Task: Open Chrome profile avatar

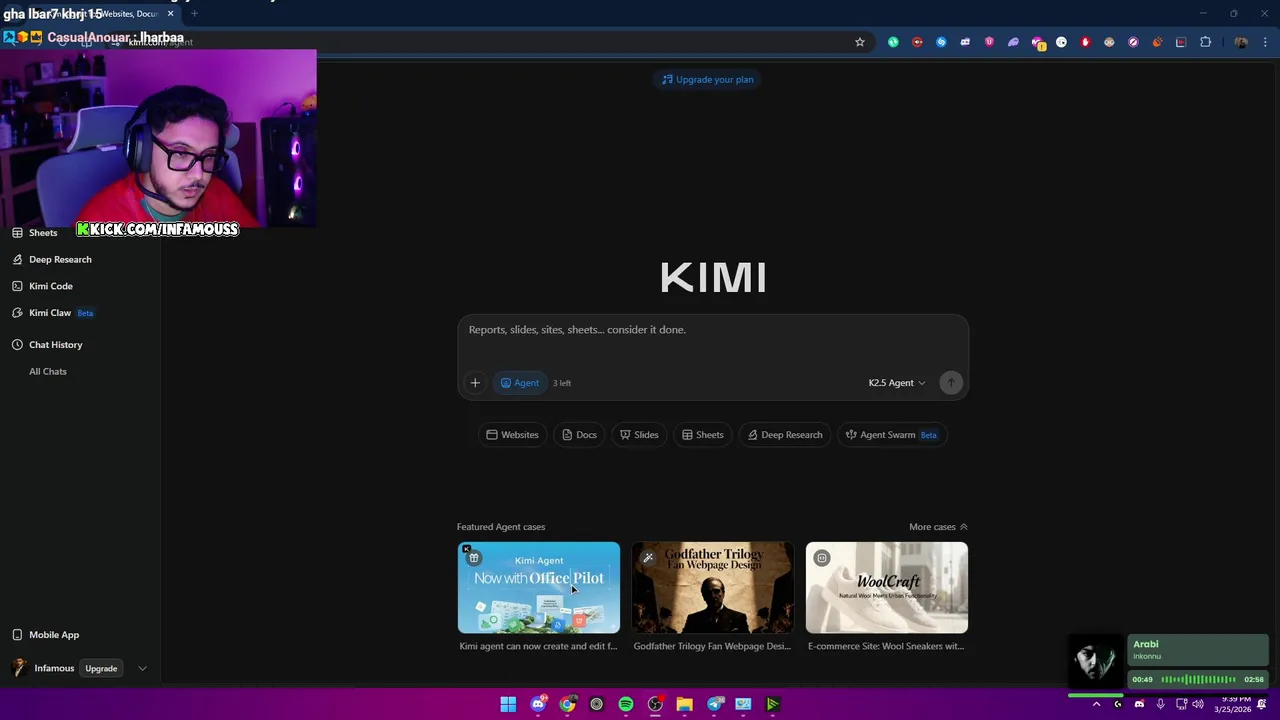Action: [x=1241, y=42]
